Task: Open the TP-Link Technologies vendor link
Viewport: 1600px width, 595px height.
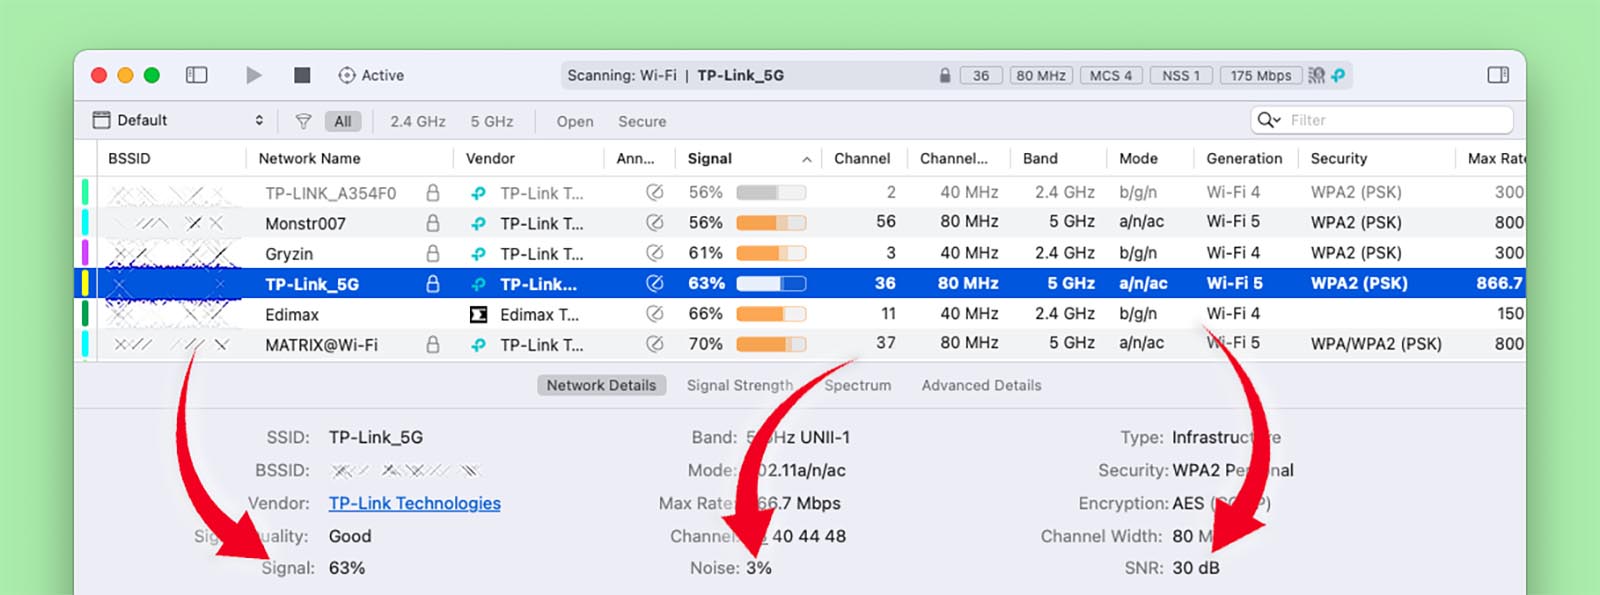Action: pos(415,503)
